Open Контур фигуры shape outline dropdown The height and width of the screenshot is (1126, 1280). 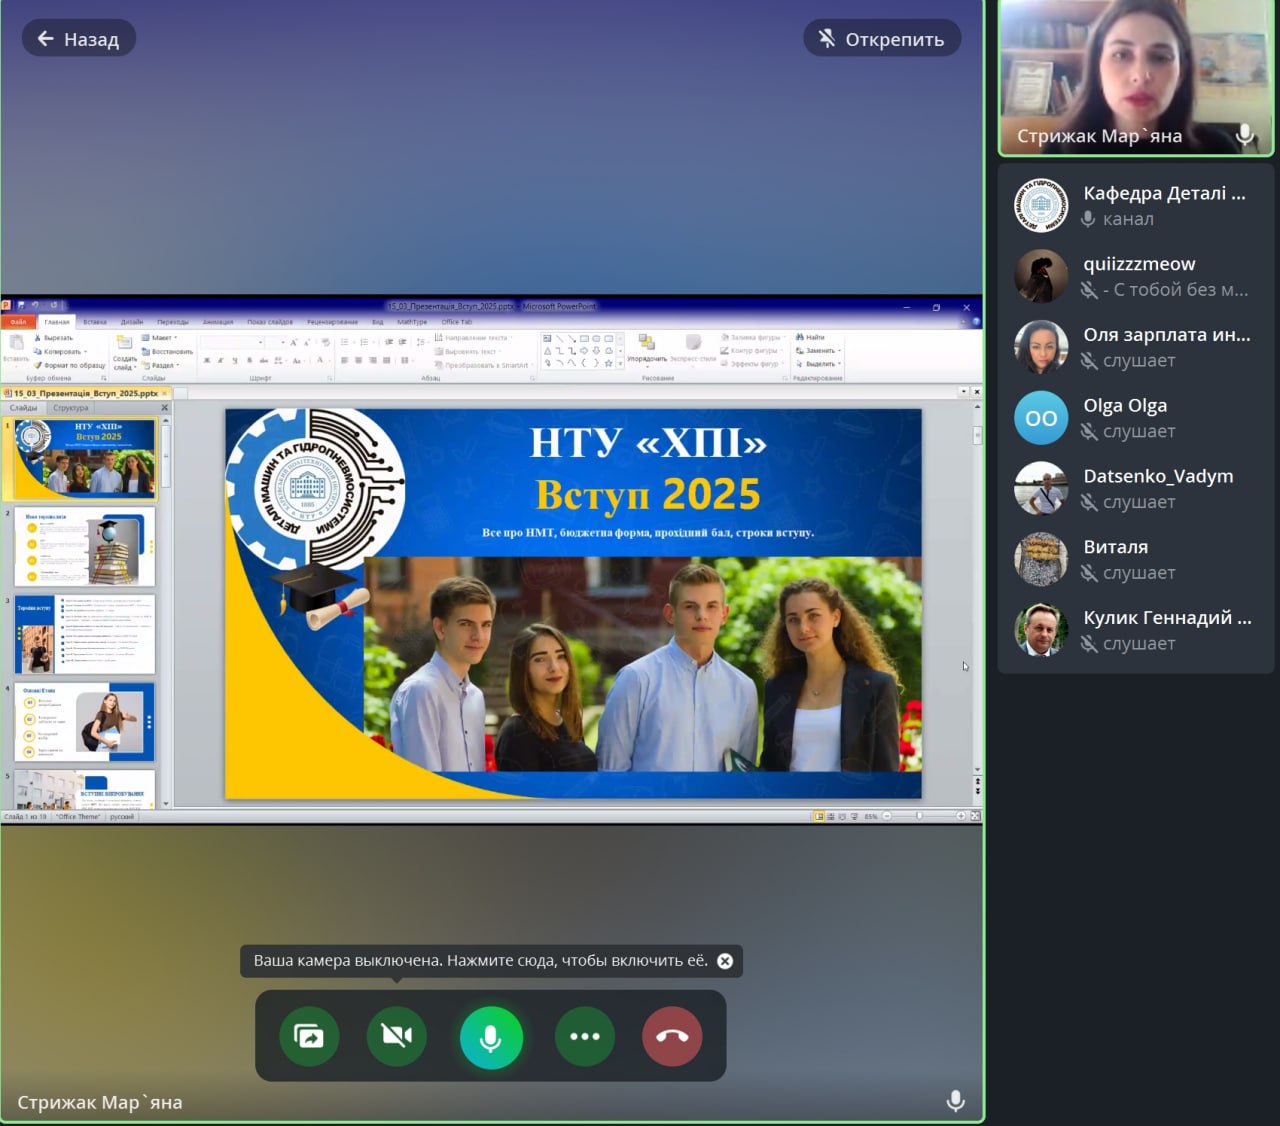753,351
